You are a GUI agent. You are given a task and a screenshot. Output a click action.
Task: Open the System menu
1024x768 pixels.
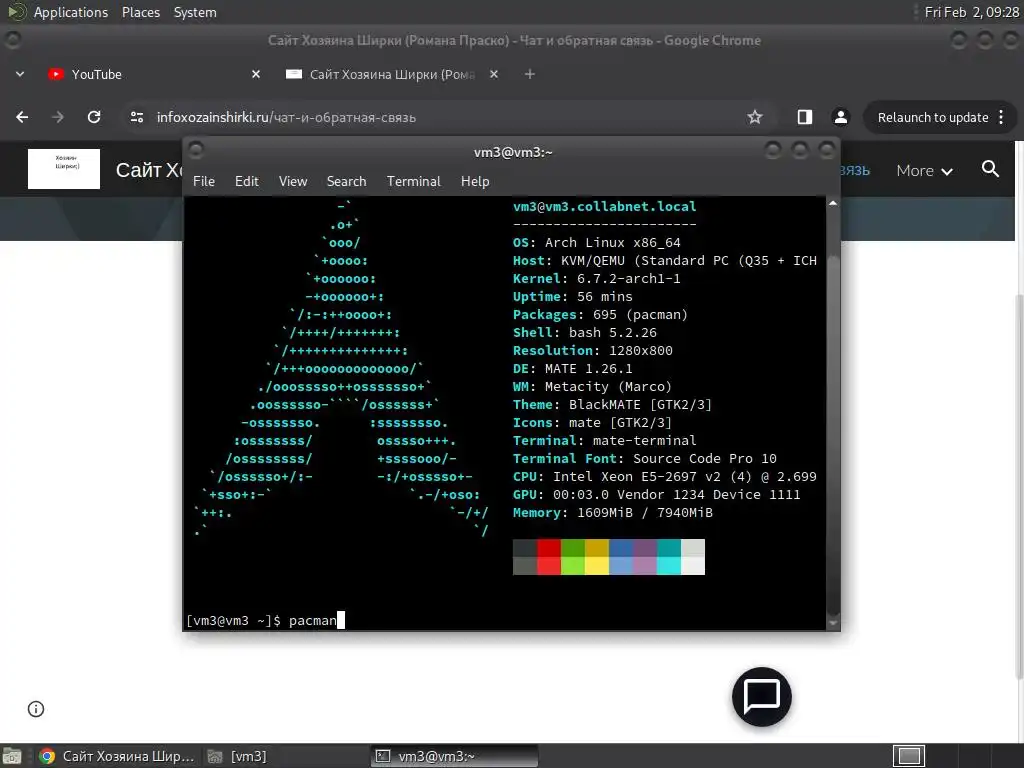click(195, 12)
